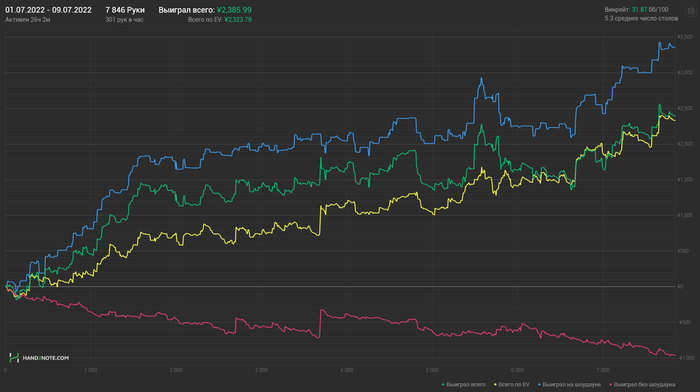Click '5.3 среднее число столов' text
This screenshot has width=700, height=392.
point(641,18)
